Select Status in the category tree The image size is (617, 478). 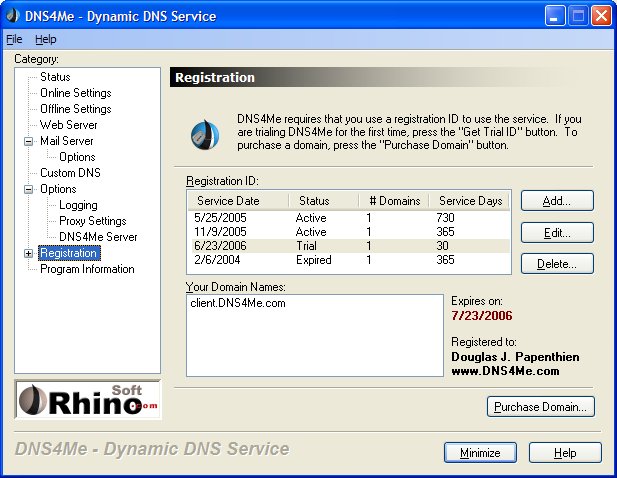55,77
